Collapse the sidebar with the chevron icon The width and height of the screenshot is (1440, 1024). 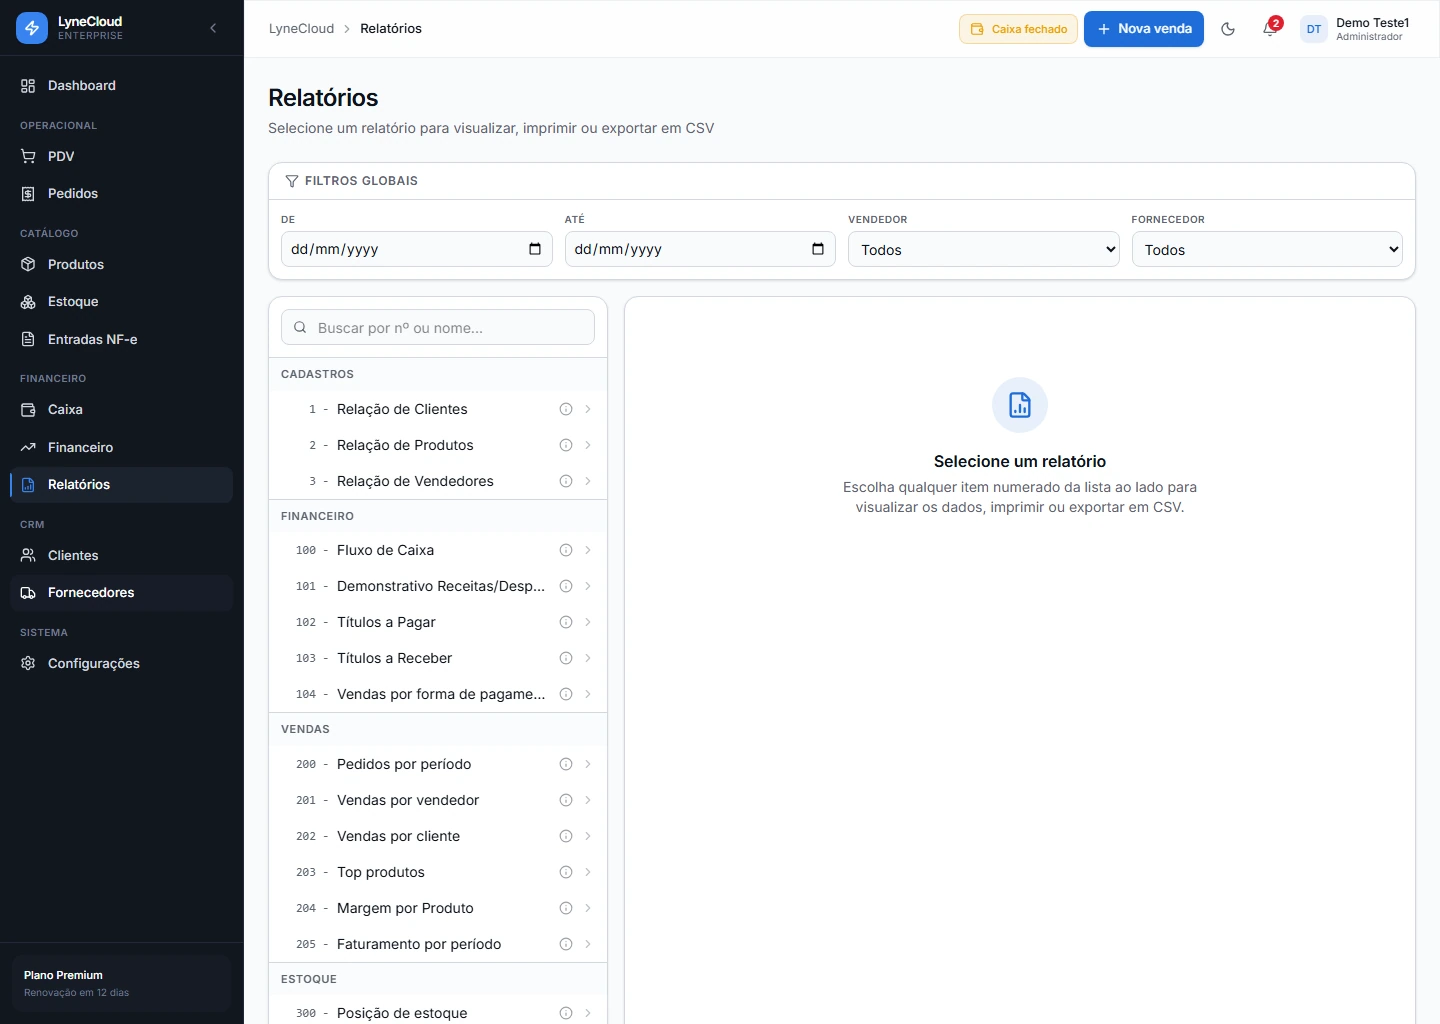coord(213,28)
